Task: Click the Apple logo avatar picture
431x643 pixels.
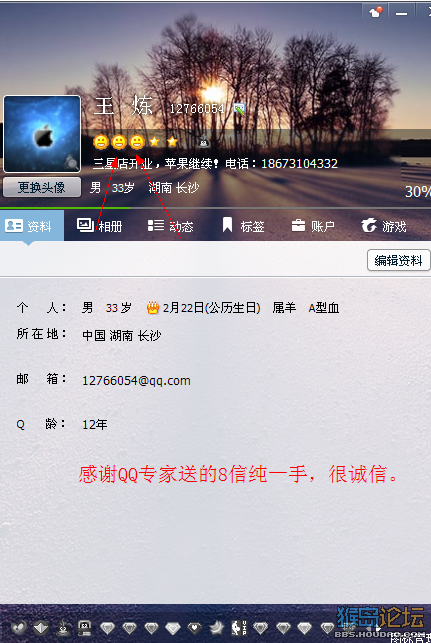Action: [x=42, y=134]
